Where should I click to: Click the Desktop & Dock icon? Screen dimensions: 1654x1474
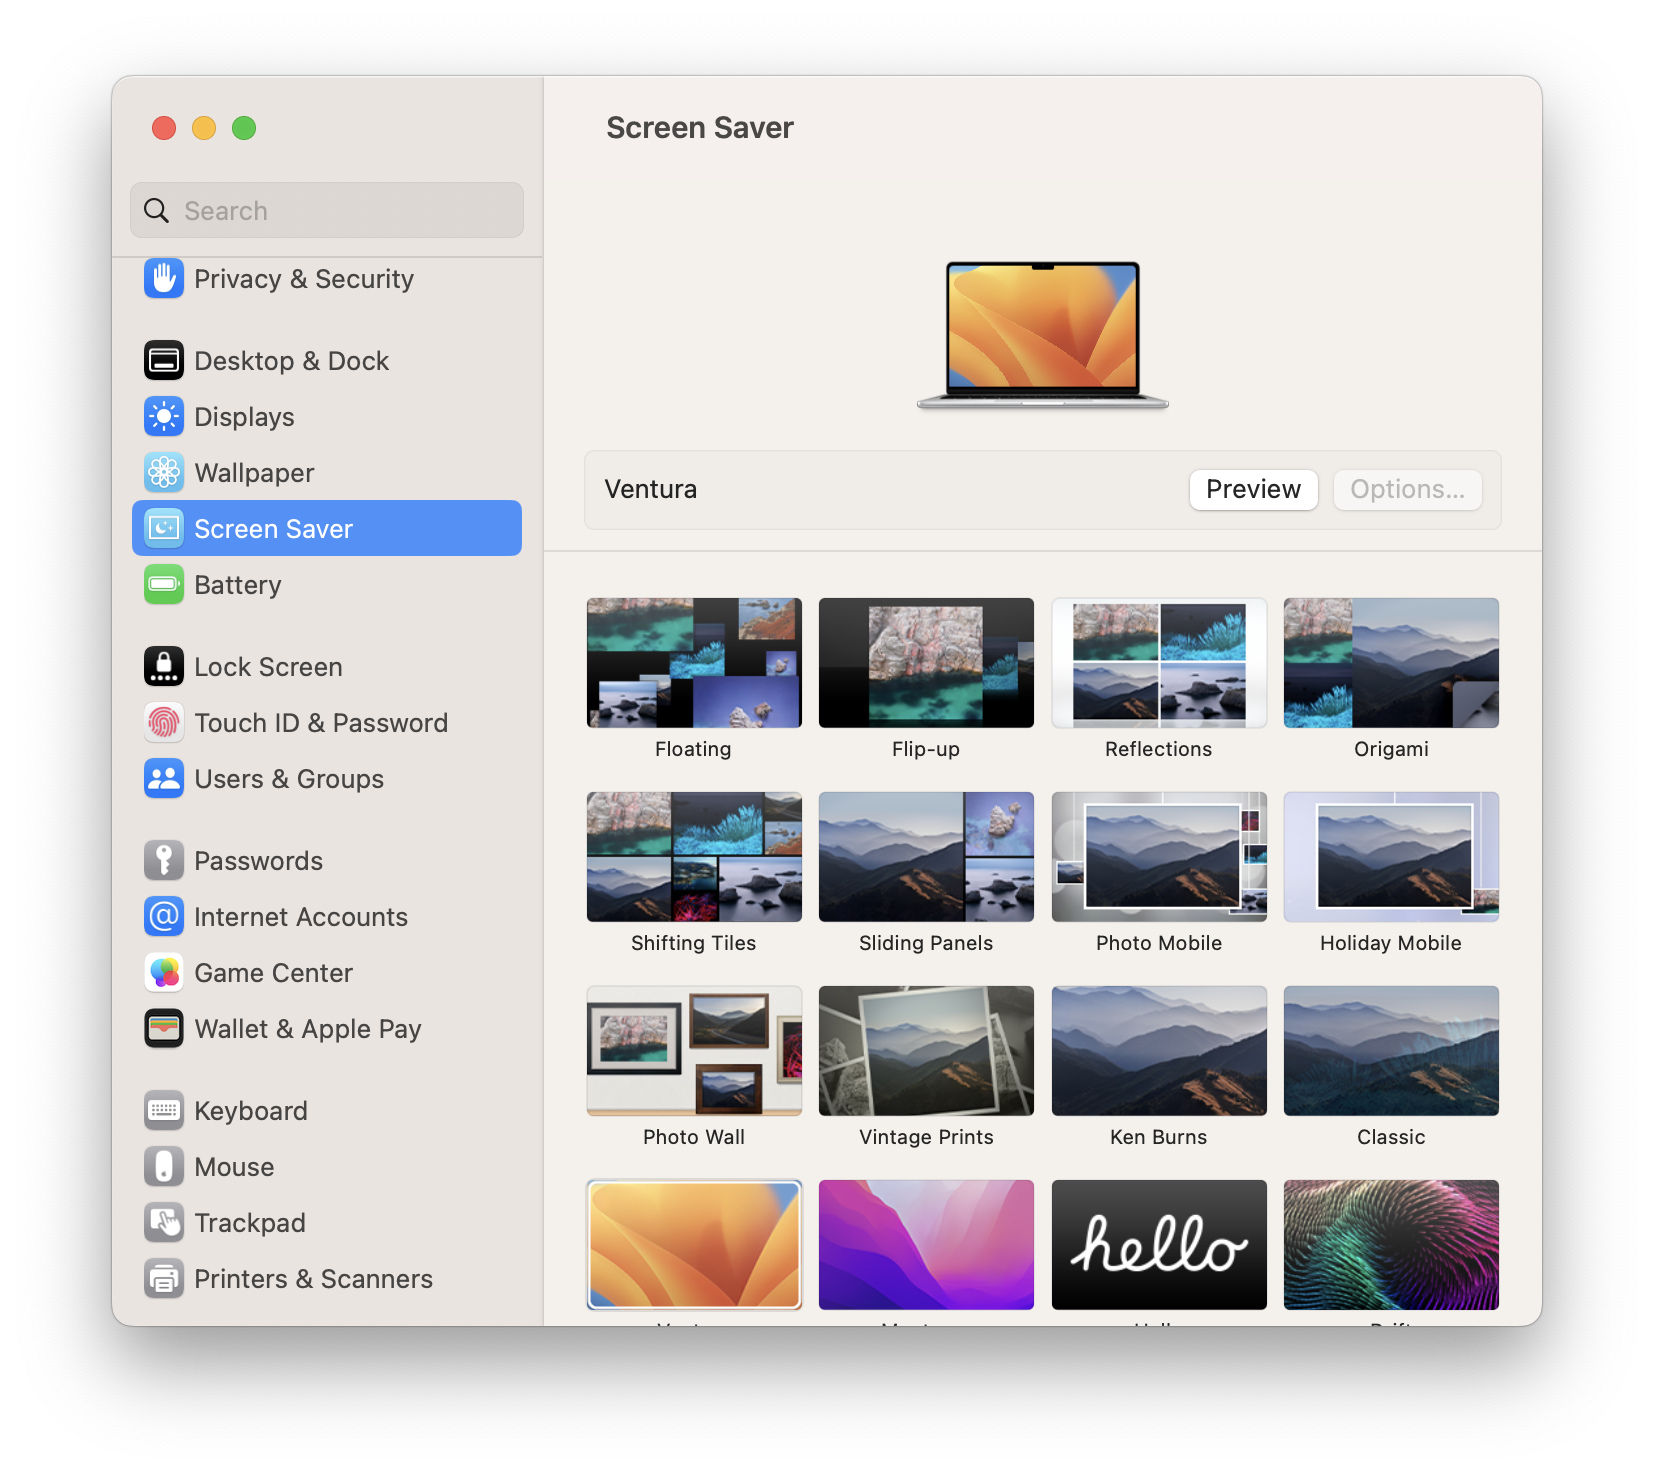click(164, 361)
